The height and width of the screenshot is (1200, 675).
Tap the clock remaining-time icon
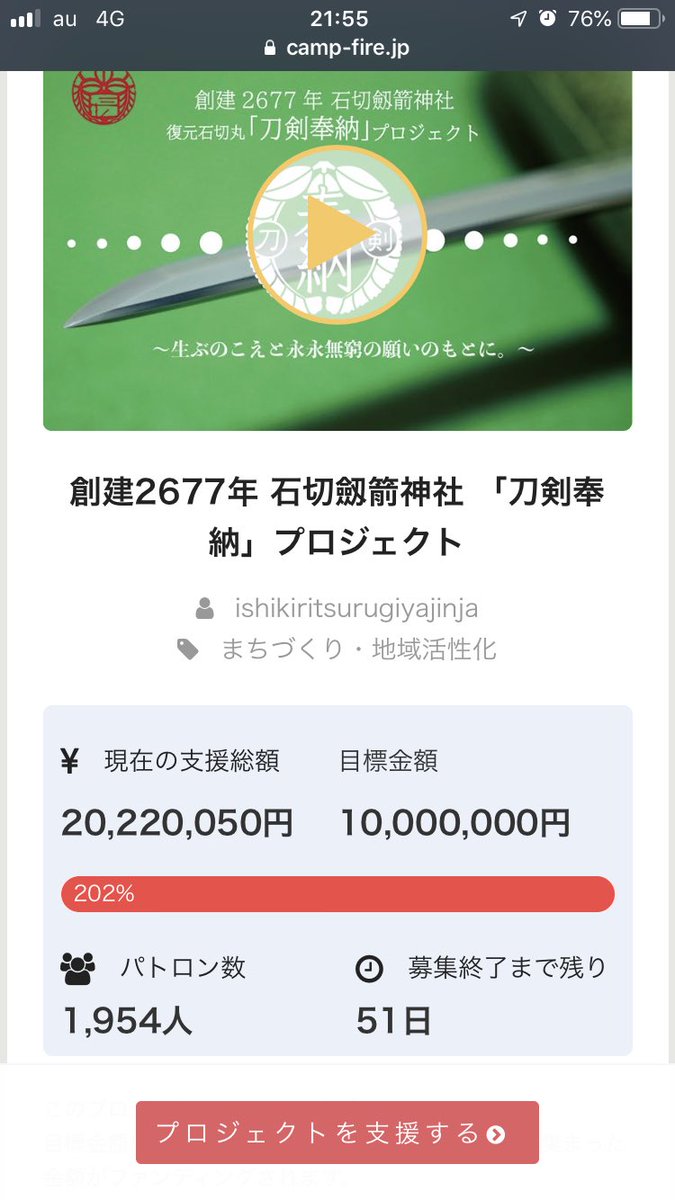pos(369,968)
